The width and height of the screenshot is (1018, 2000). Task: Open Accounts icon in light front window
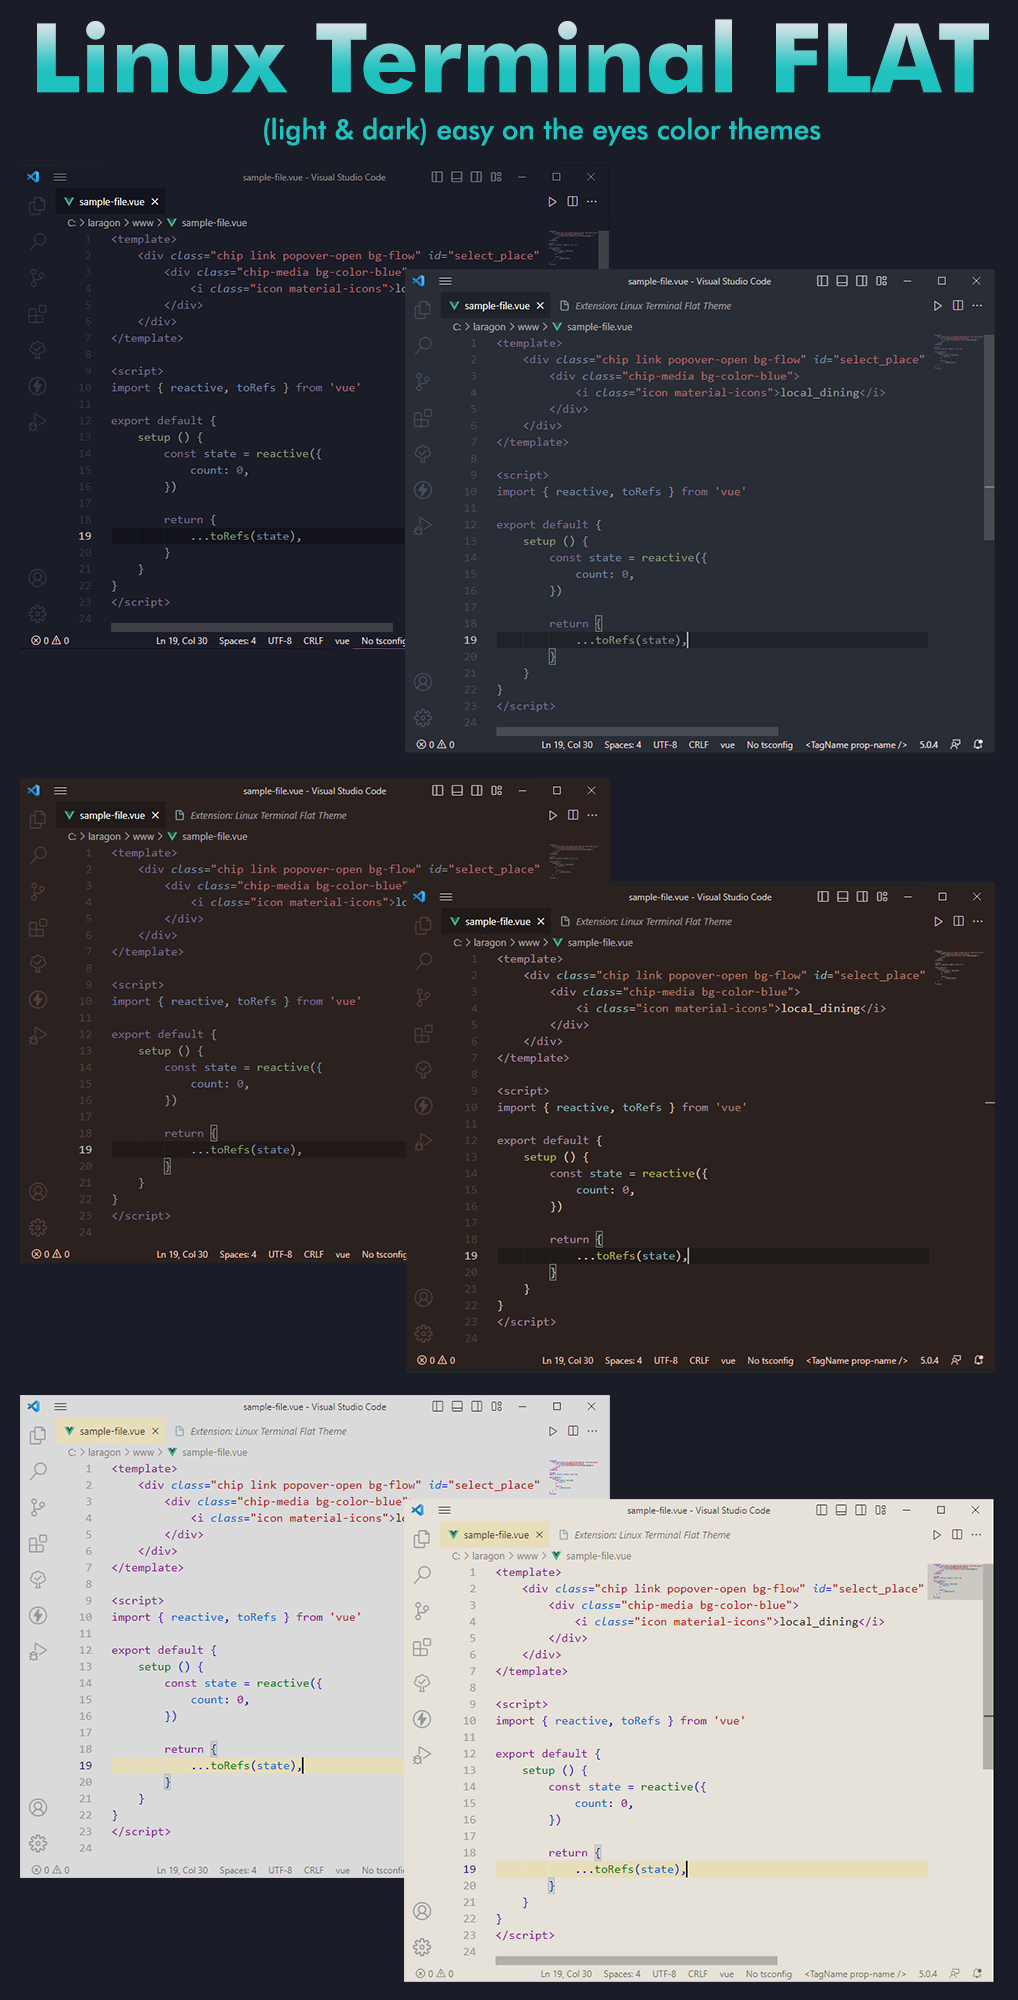tap(422, 1911)
